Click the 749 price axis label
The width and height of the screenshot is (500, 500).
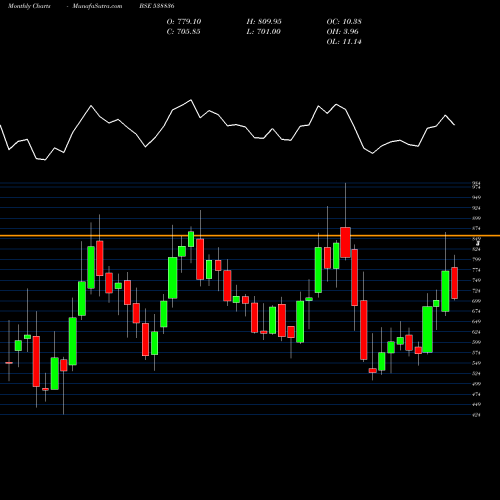477,280
